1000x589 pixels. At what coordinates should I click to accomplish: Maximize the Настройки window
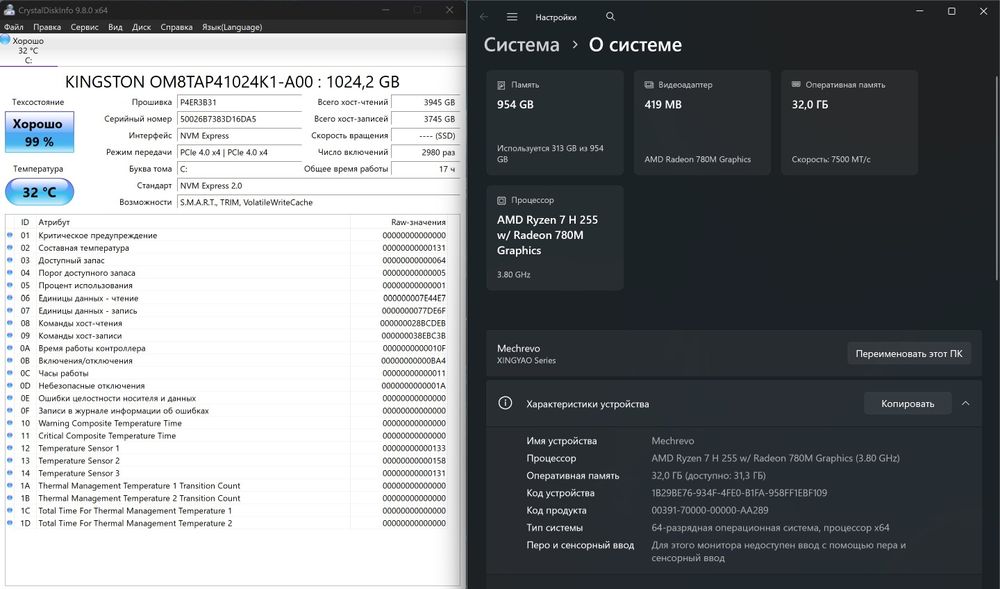(x=952, y=11)
